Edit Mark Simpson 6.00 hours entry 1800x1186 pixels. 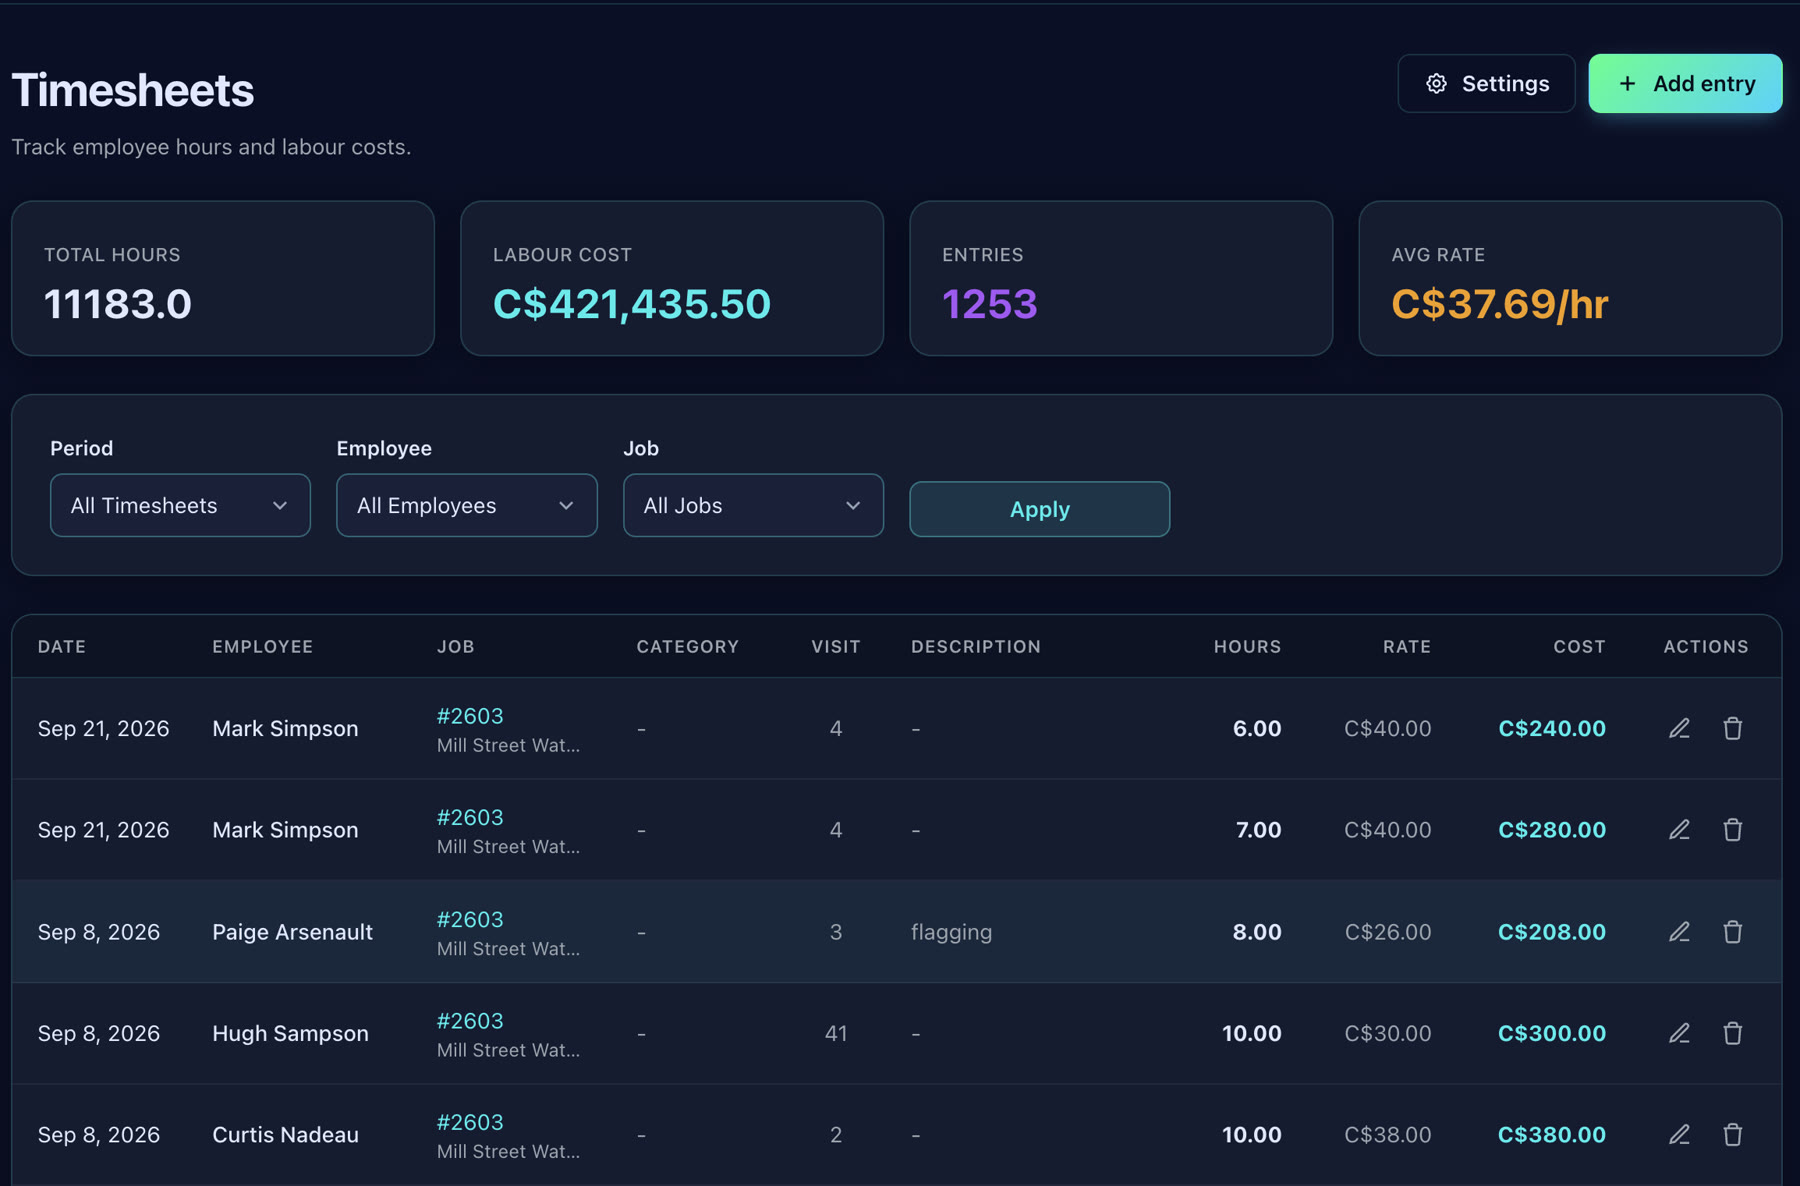point(1679,728)
